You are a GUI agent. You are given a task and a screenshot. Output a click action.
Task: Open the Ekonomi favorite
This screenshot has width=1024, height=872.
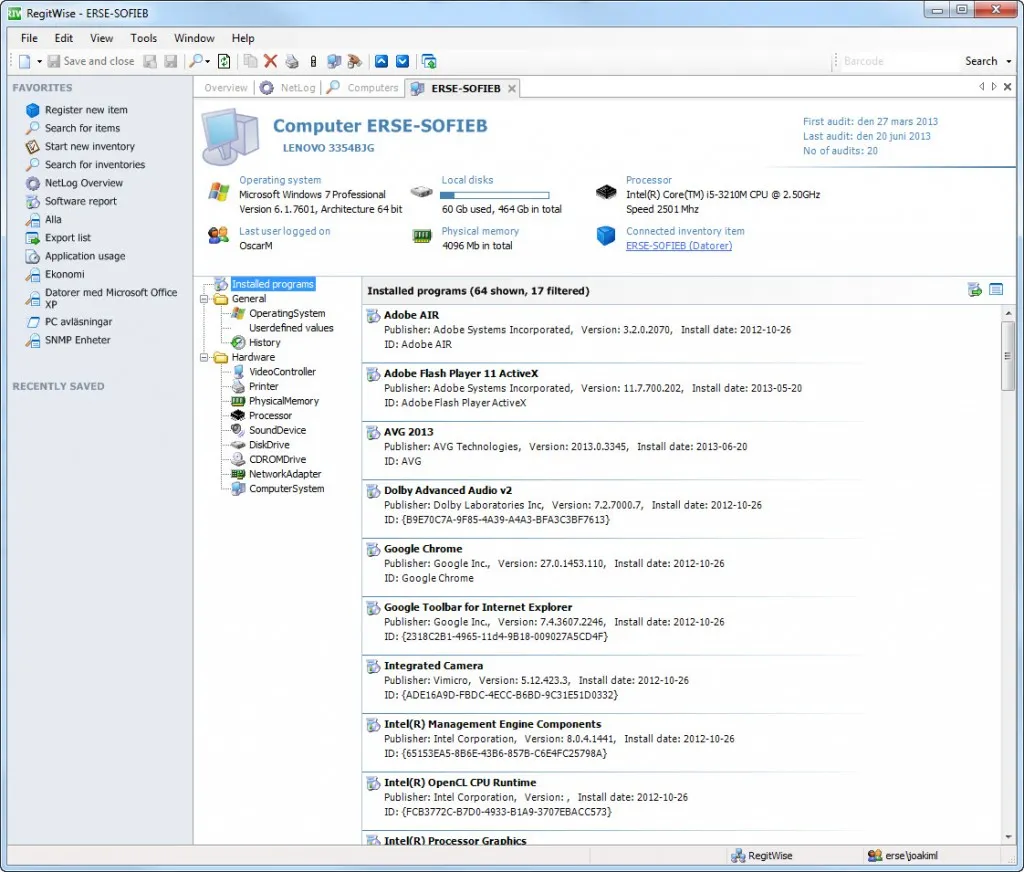click(64, 274)
